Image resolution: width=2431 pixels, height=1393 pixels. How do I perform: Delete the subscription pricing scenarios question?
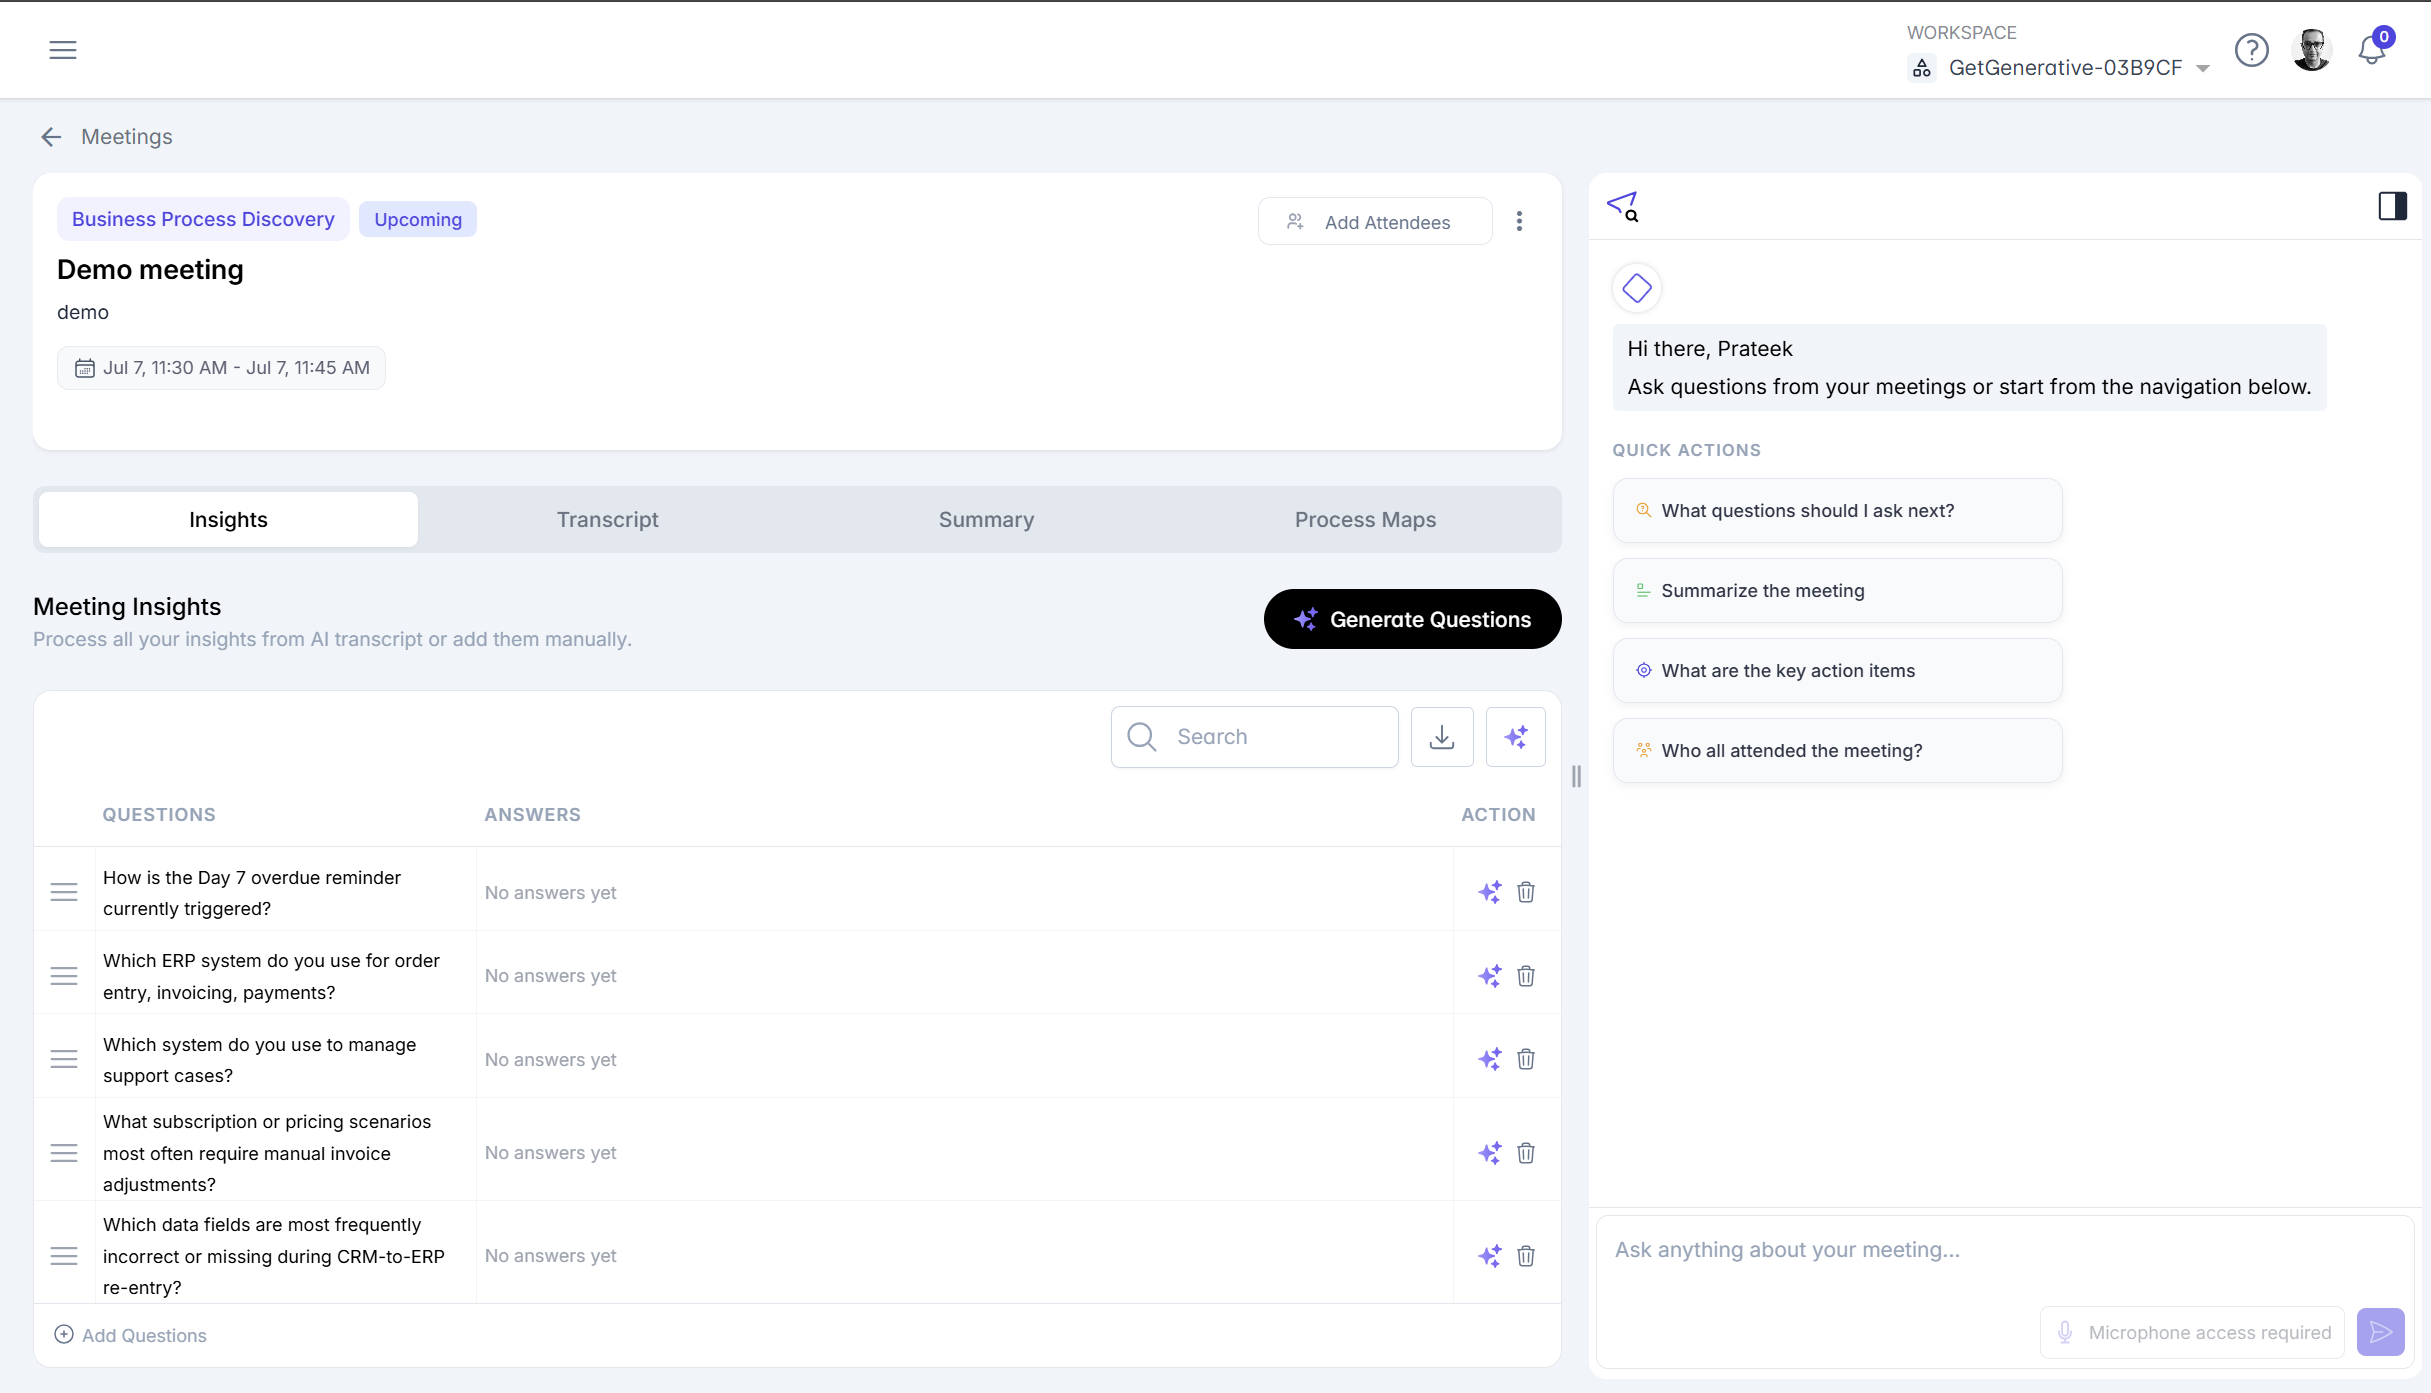pyautogui.click(x=1526, y=1153)
